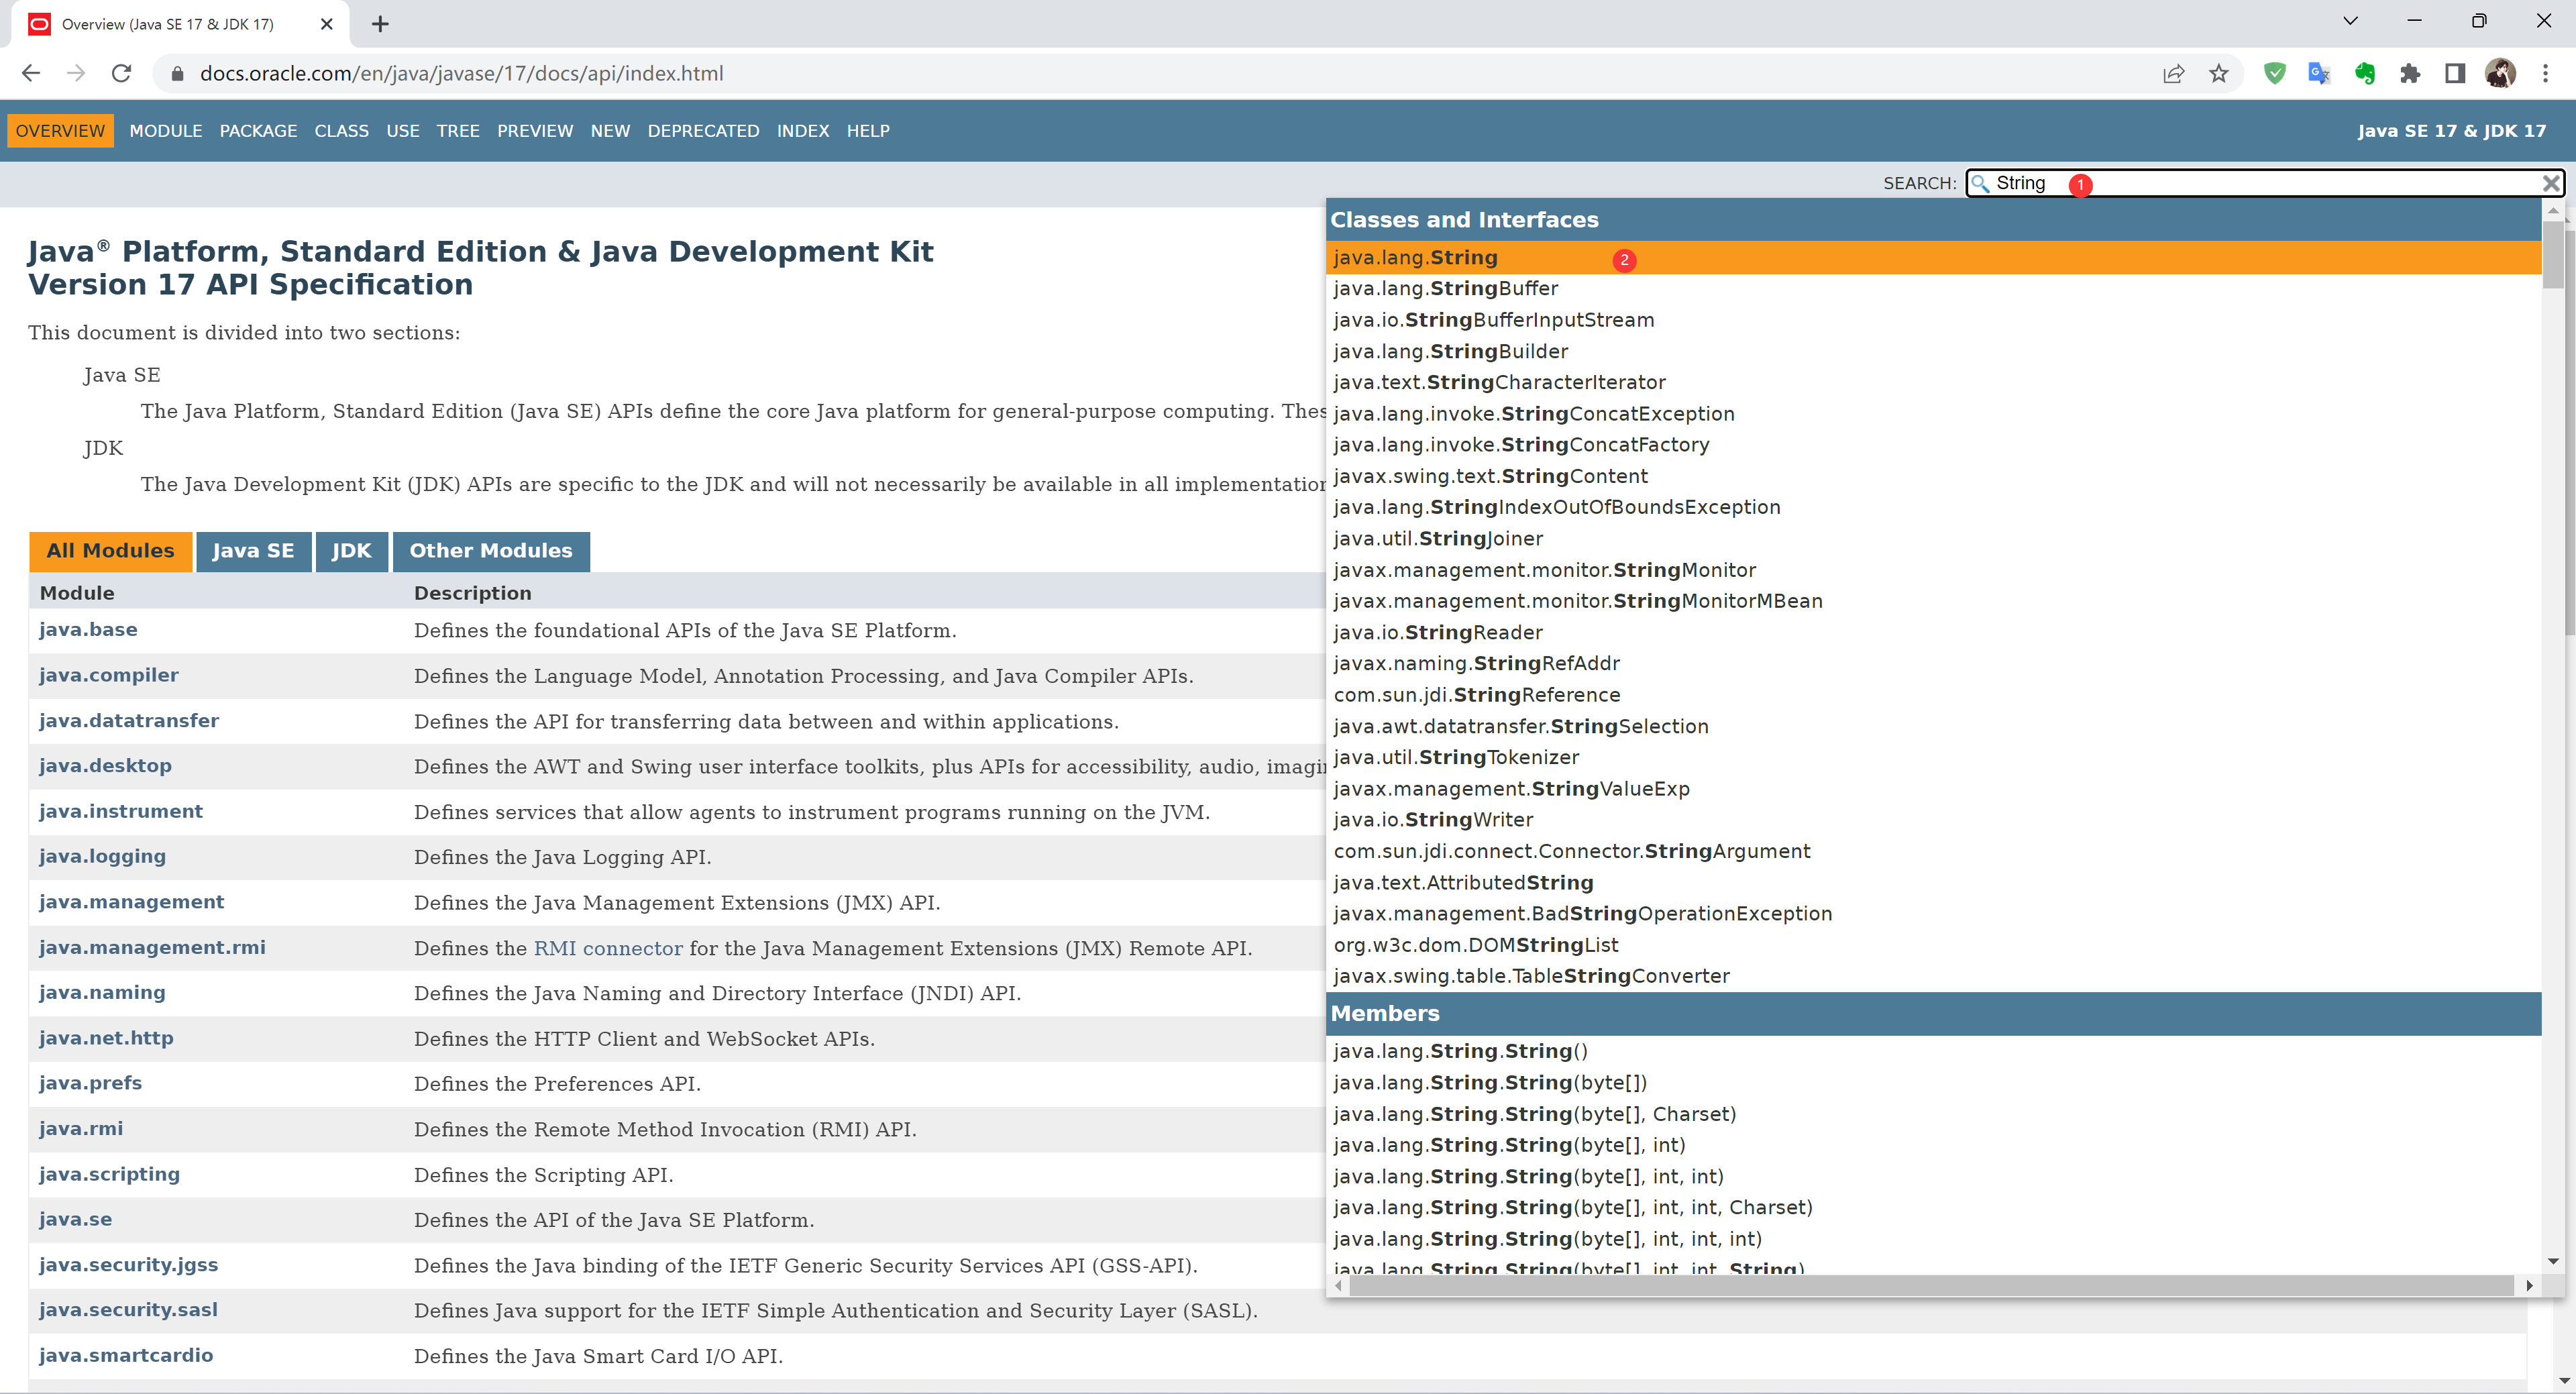Viewport: 2576px width, 1394px height.
Task: Click the search magnifier icon
Action: tap(1980, 183)
